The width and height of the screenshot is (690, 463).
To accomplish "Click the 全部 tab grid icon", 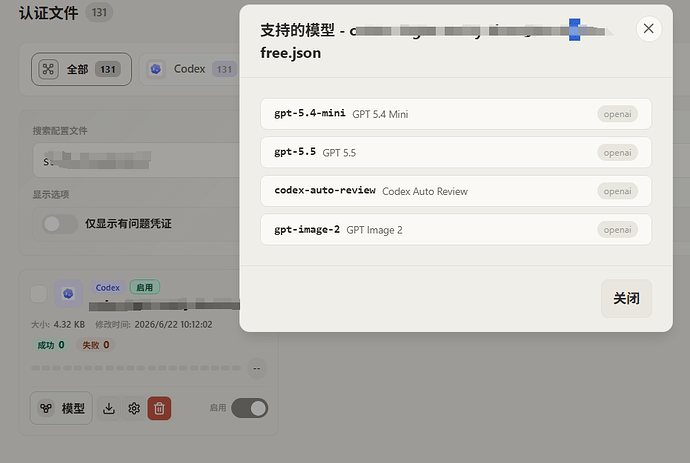I will (x=48, y=69).
